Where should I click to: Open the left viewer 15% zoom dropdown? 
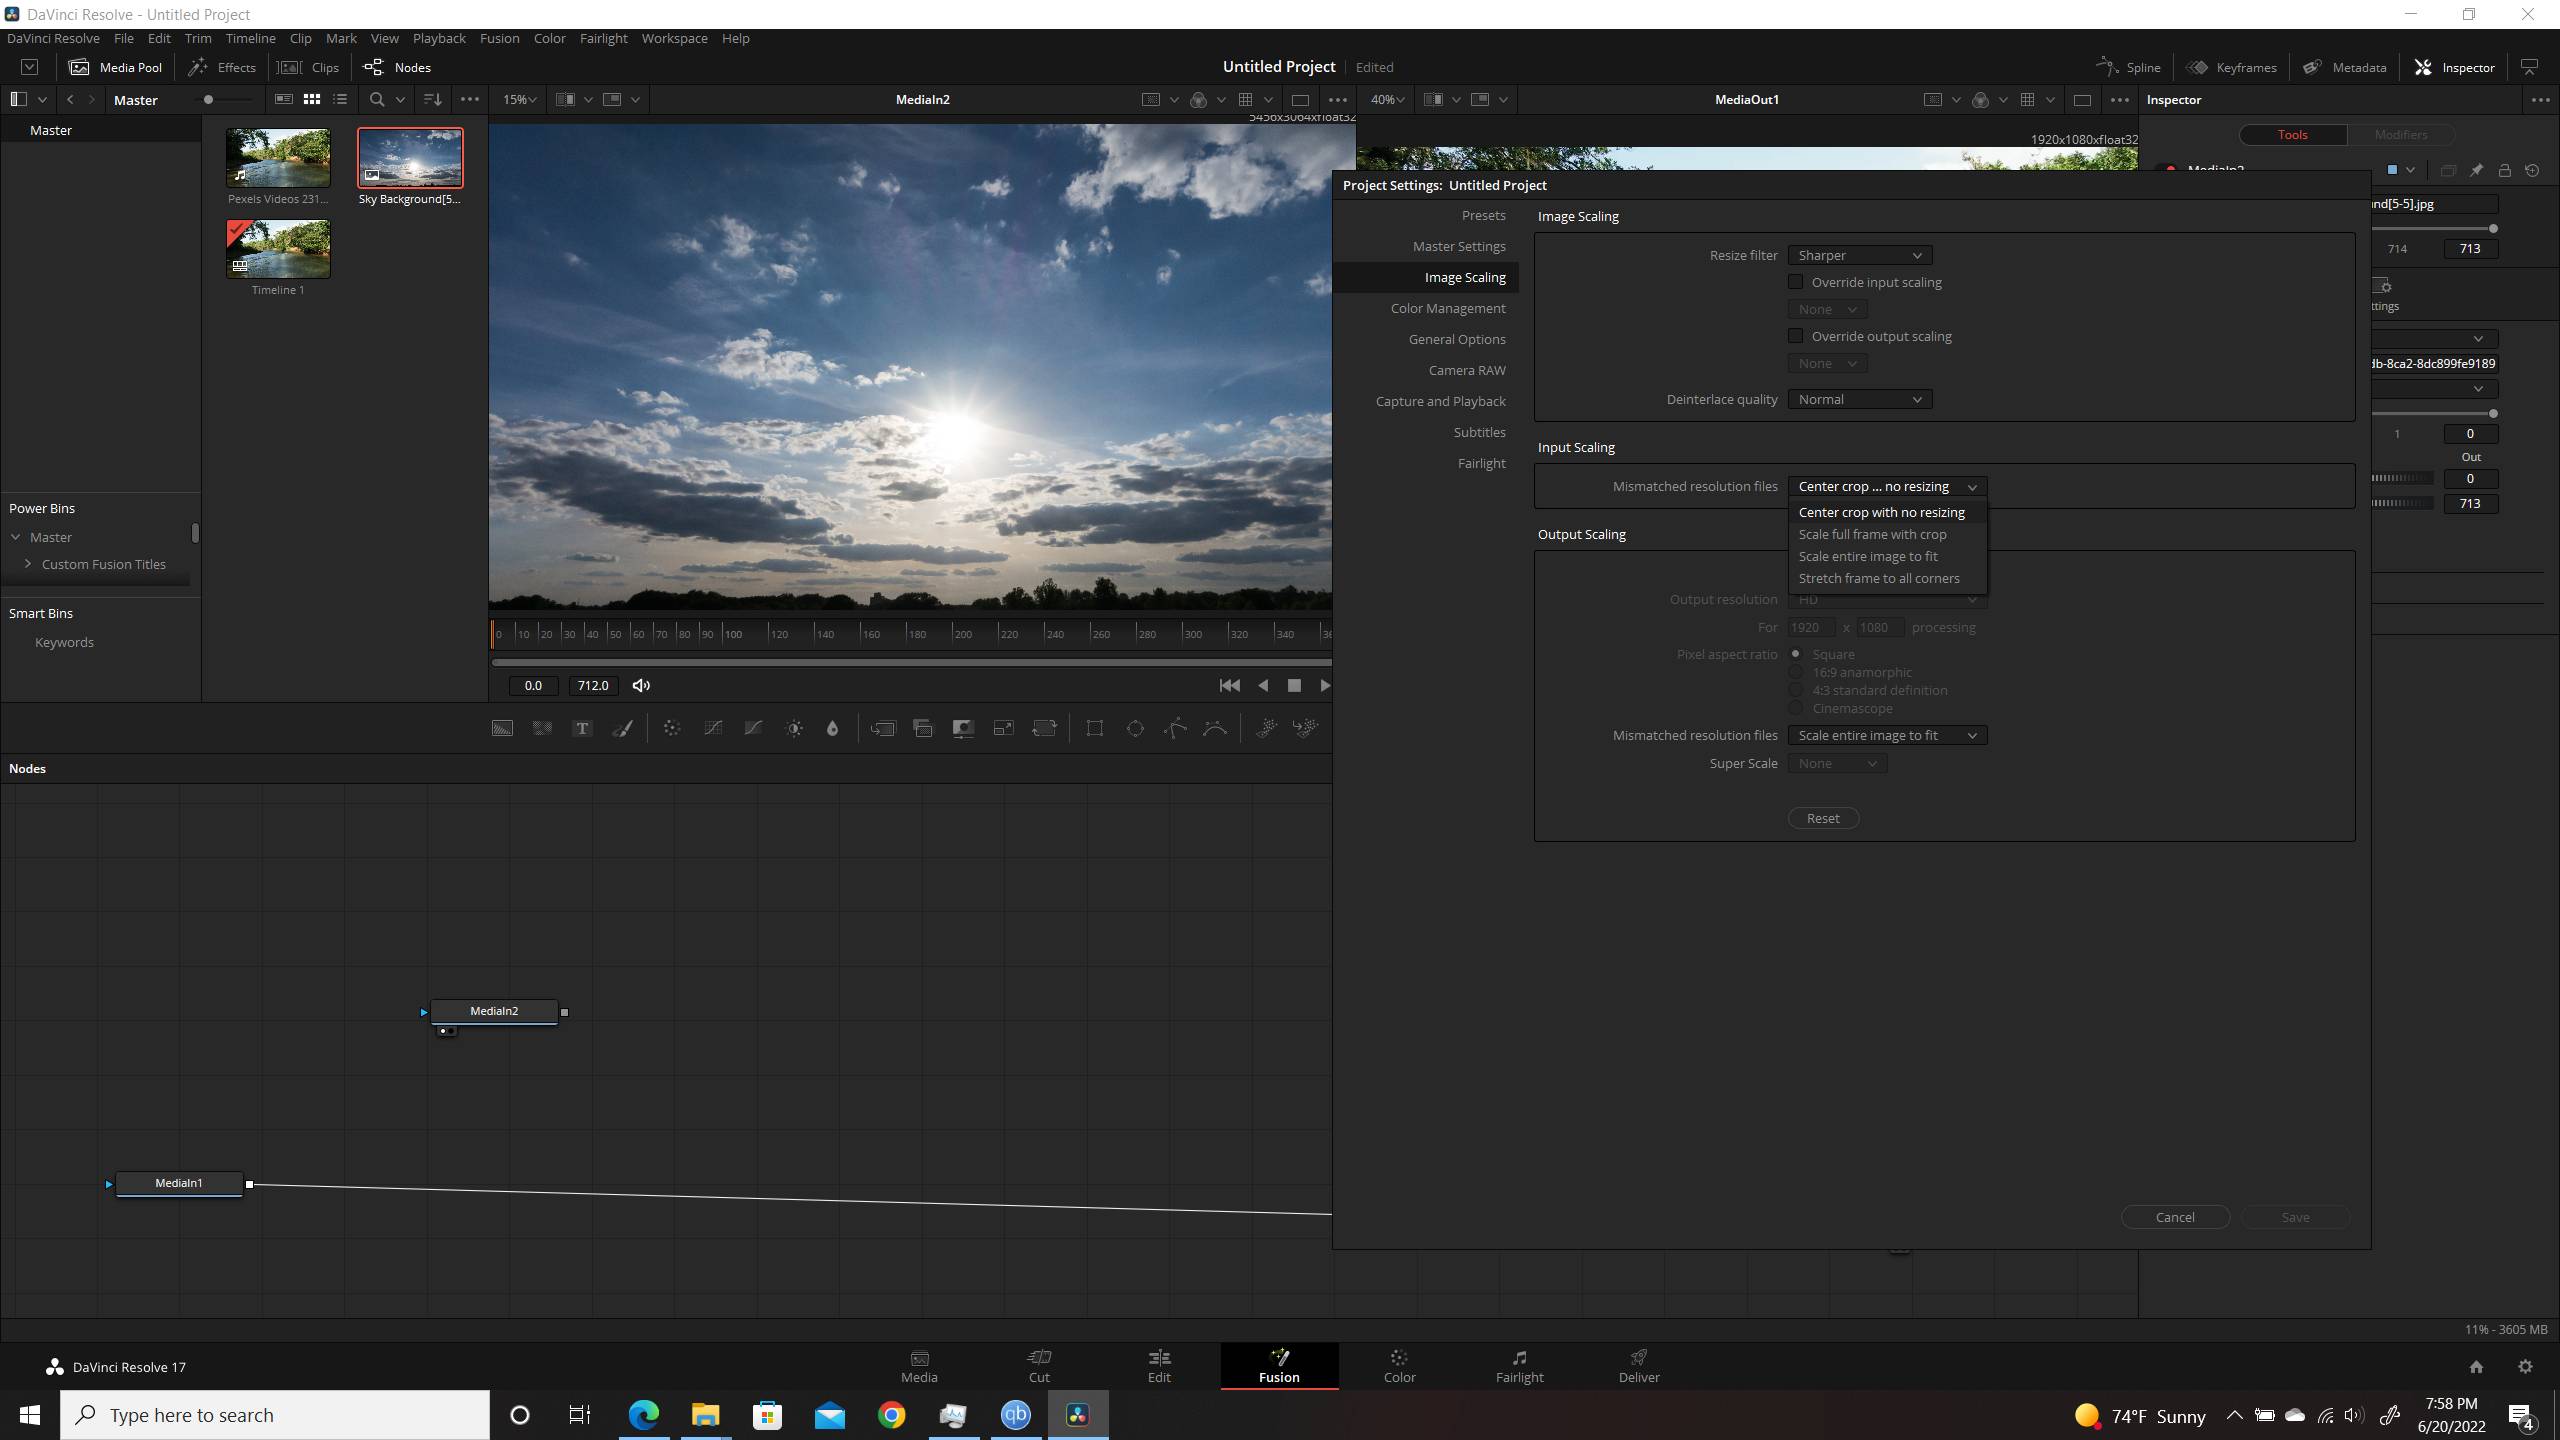click(x=519, y=99)
